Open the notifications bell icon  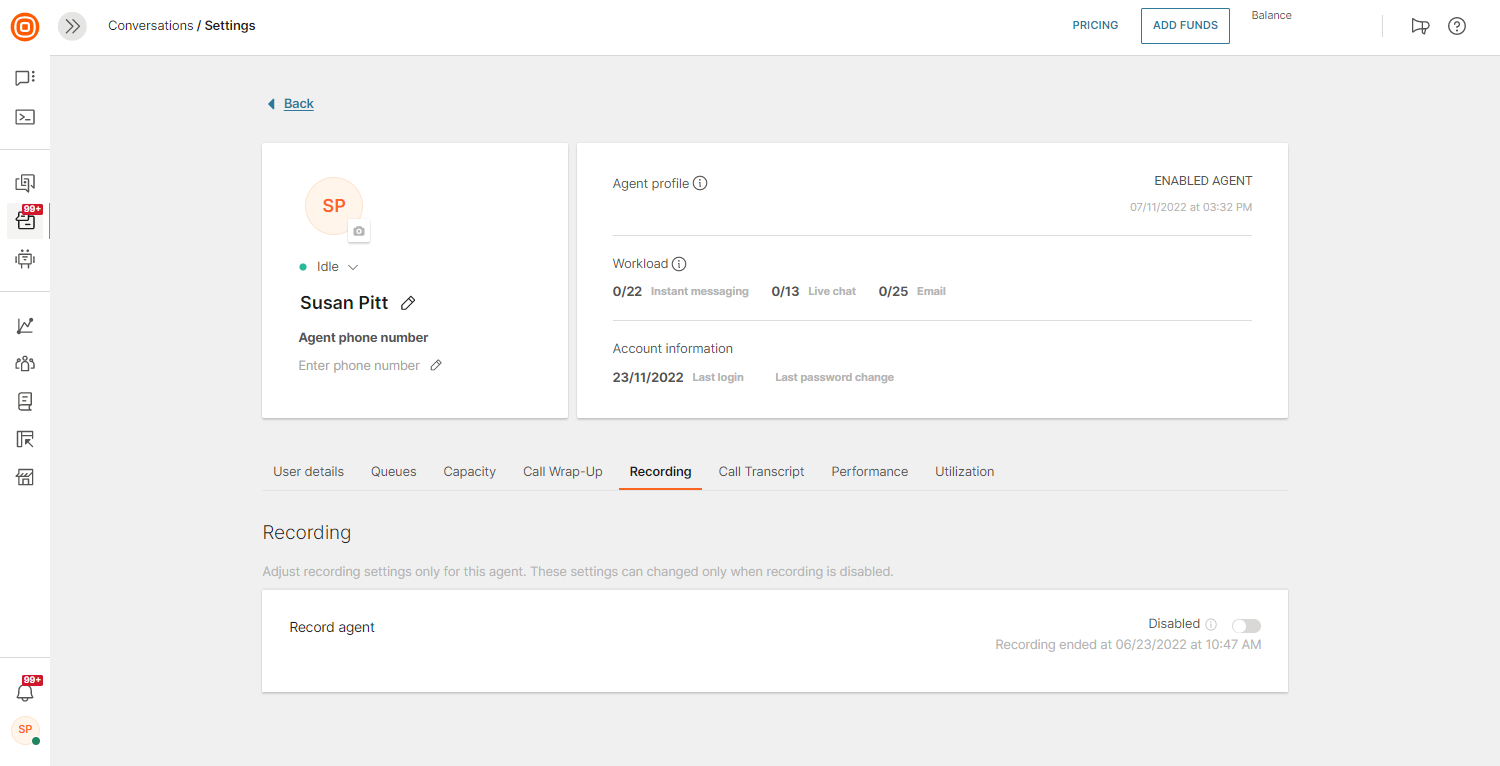coord(25,691)
